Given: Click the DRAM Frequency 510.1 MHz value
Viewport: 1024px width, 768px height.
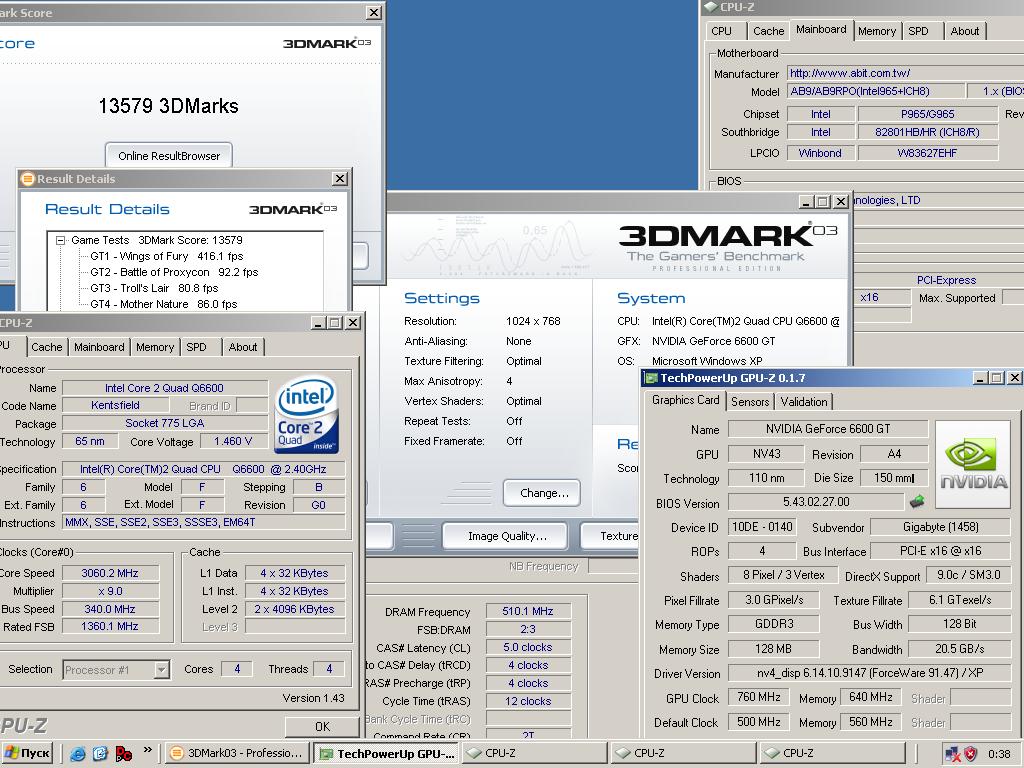Looking at the screenshot, I should [528, 611].
